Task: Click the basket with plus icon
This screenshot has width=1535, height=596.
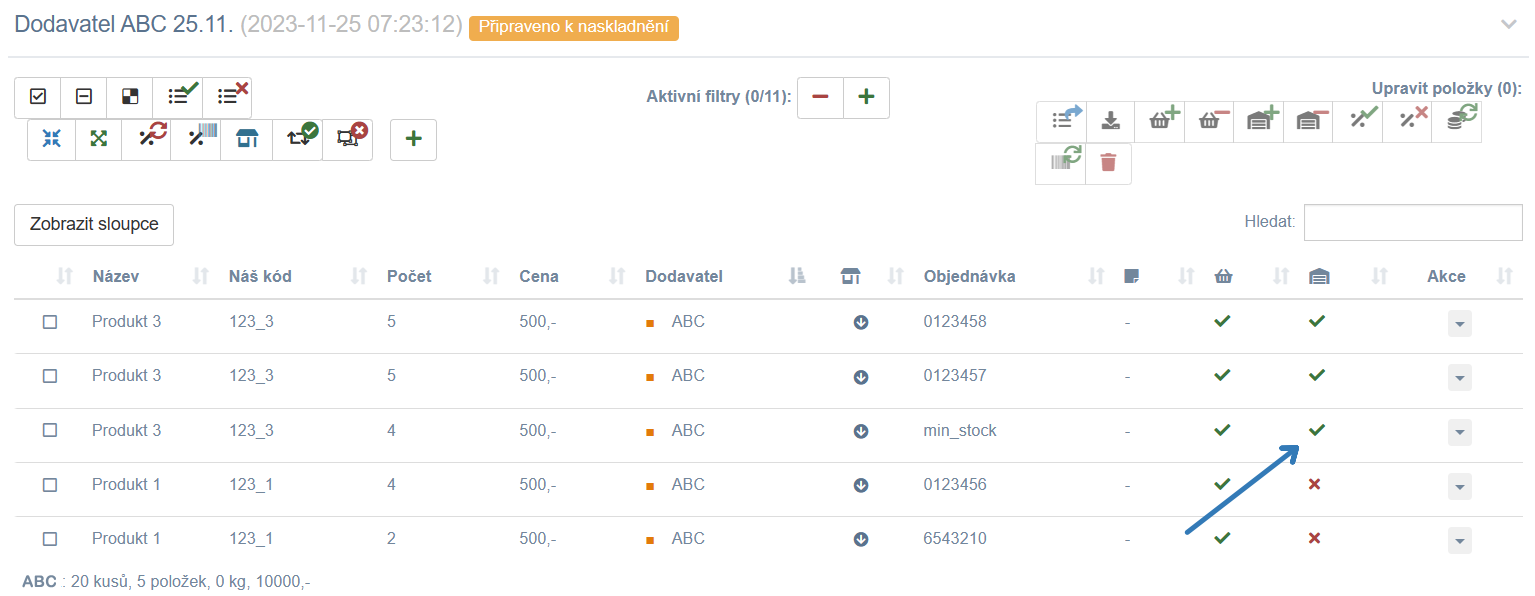Action: 1161,121
